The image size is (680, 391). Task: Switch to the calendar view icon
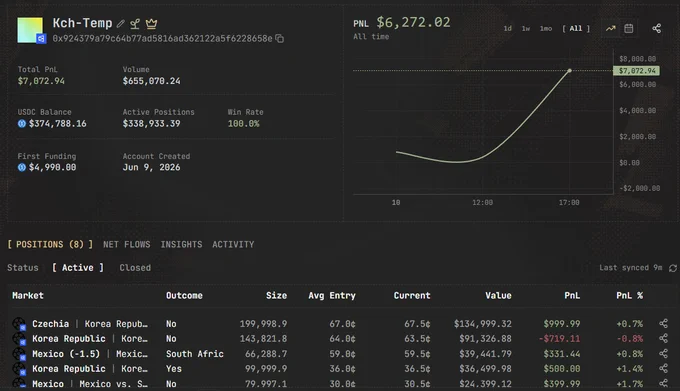628,29
